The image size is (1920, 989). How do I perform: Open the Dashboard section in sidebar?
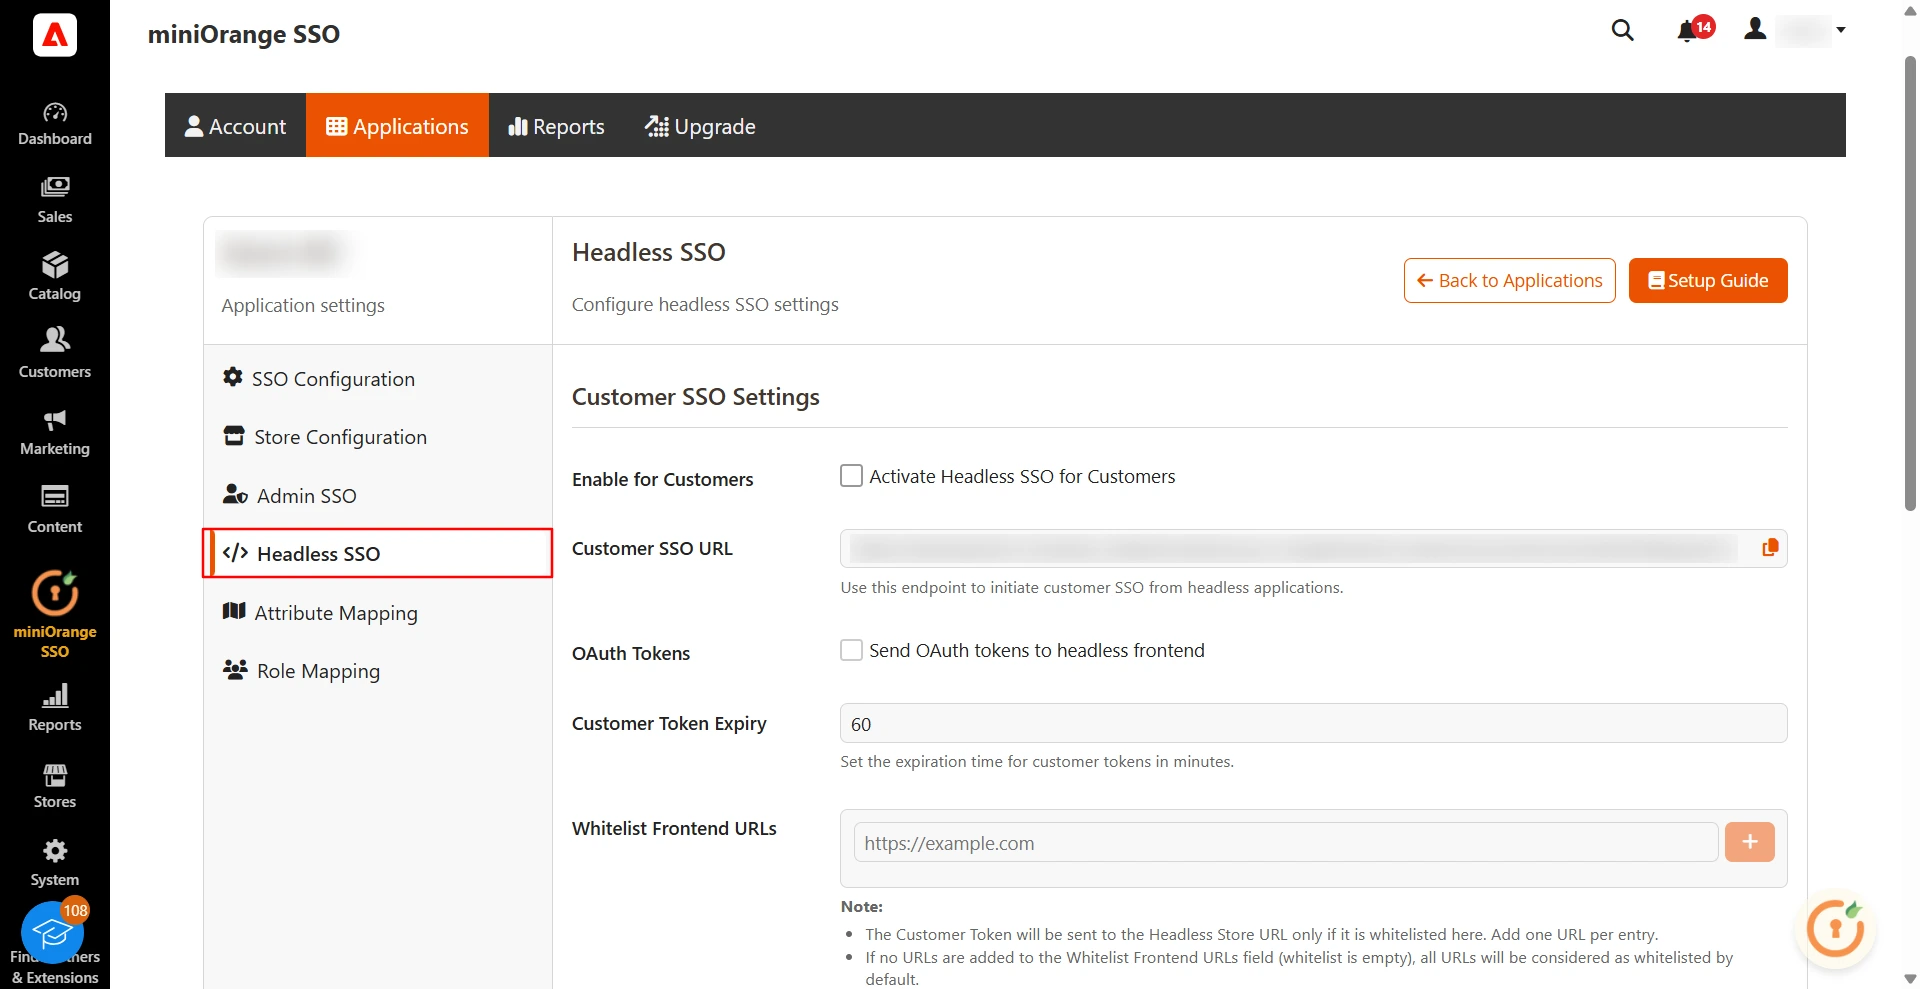coord(55,124)
